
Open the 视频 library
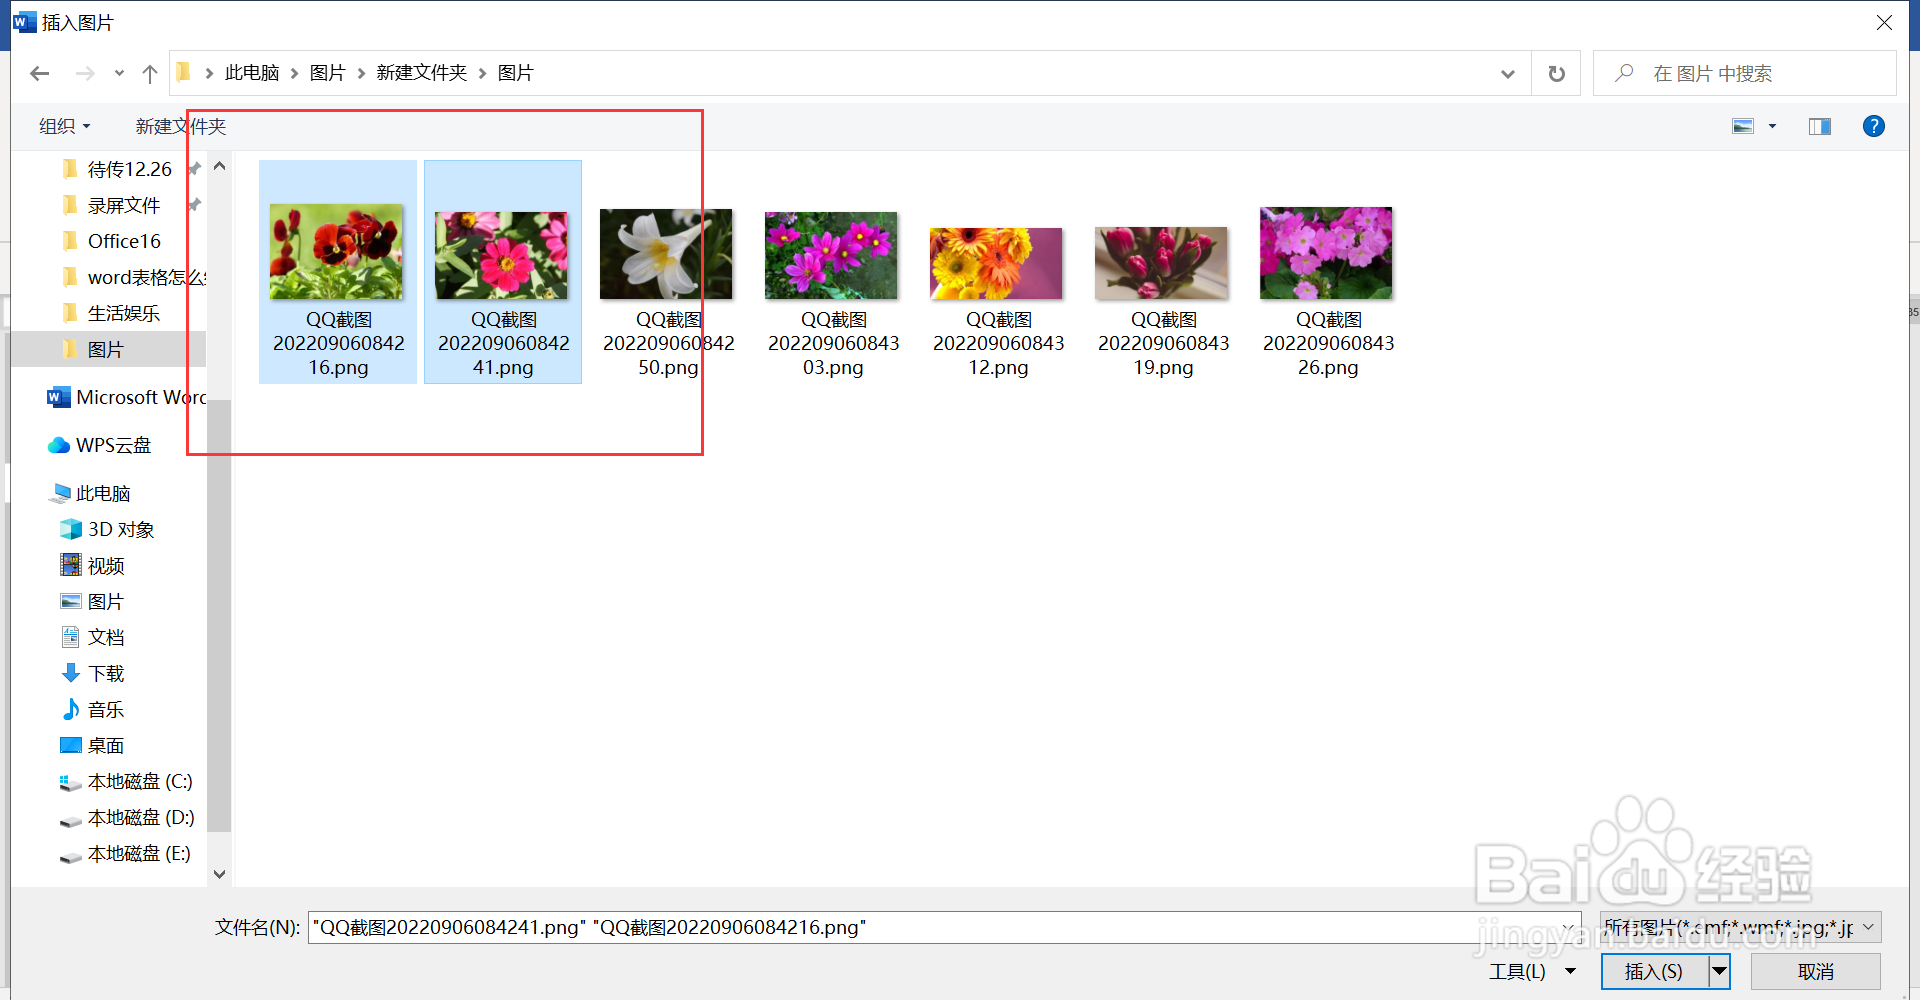pos(93,565)
